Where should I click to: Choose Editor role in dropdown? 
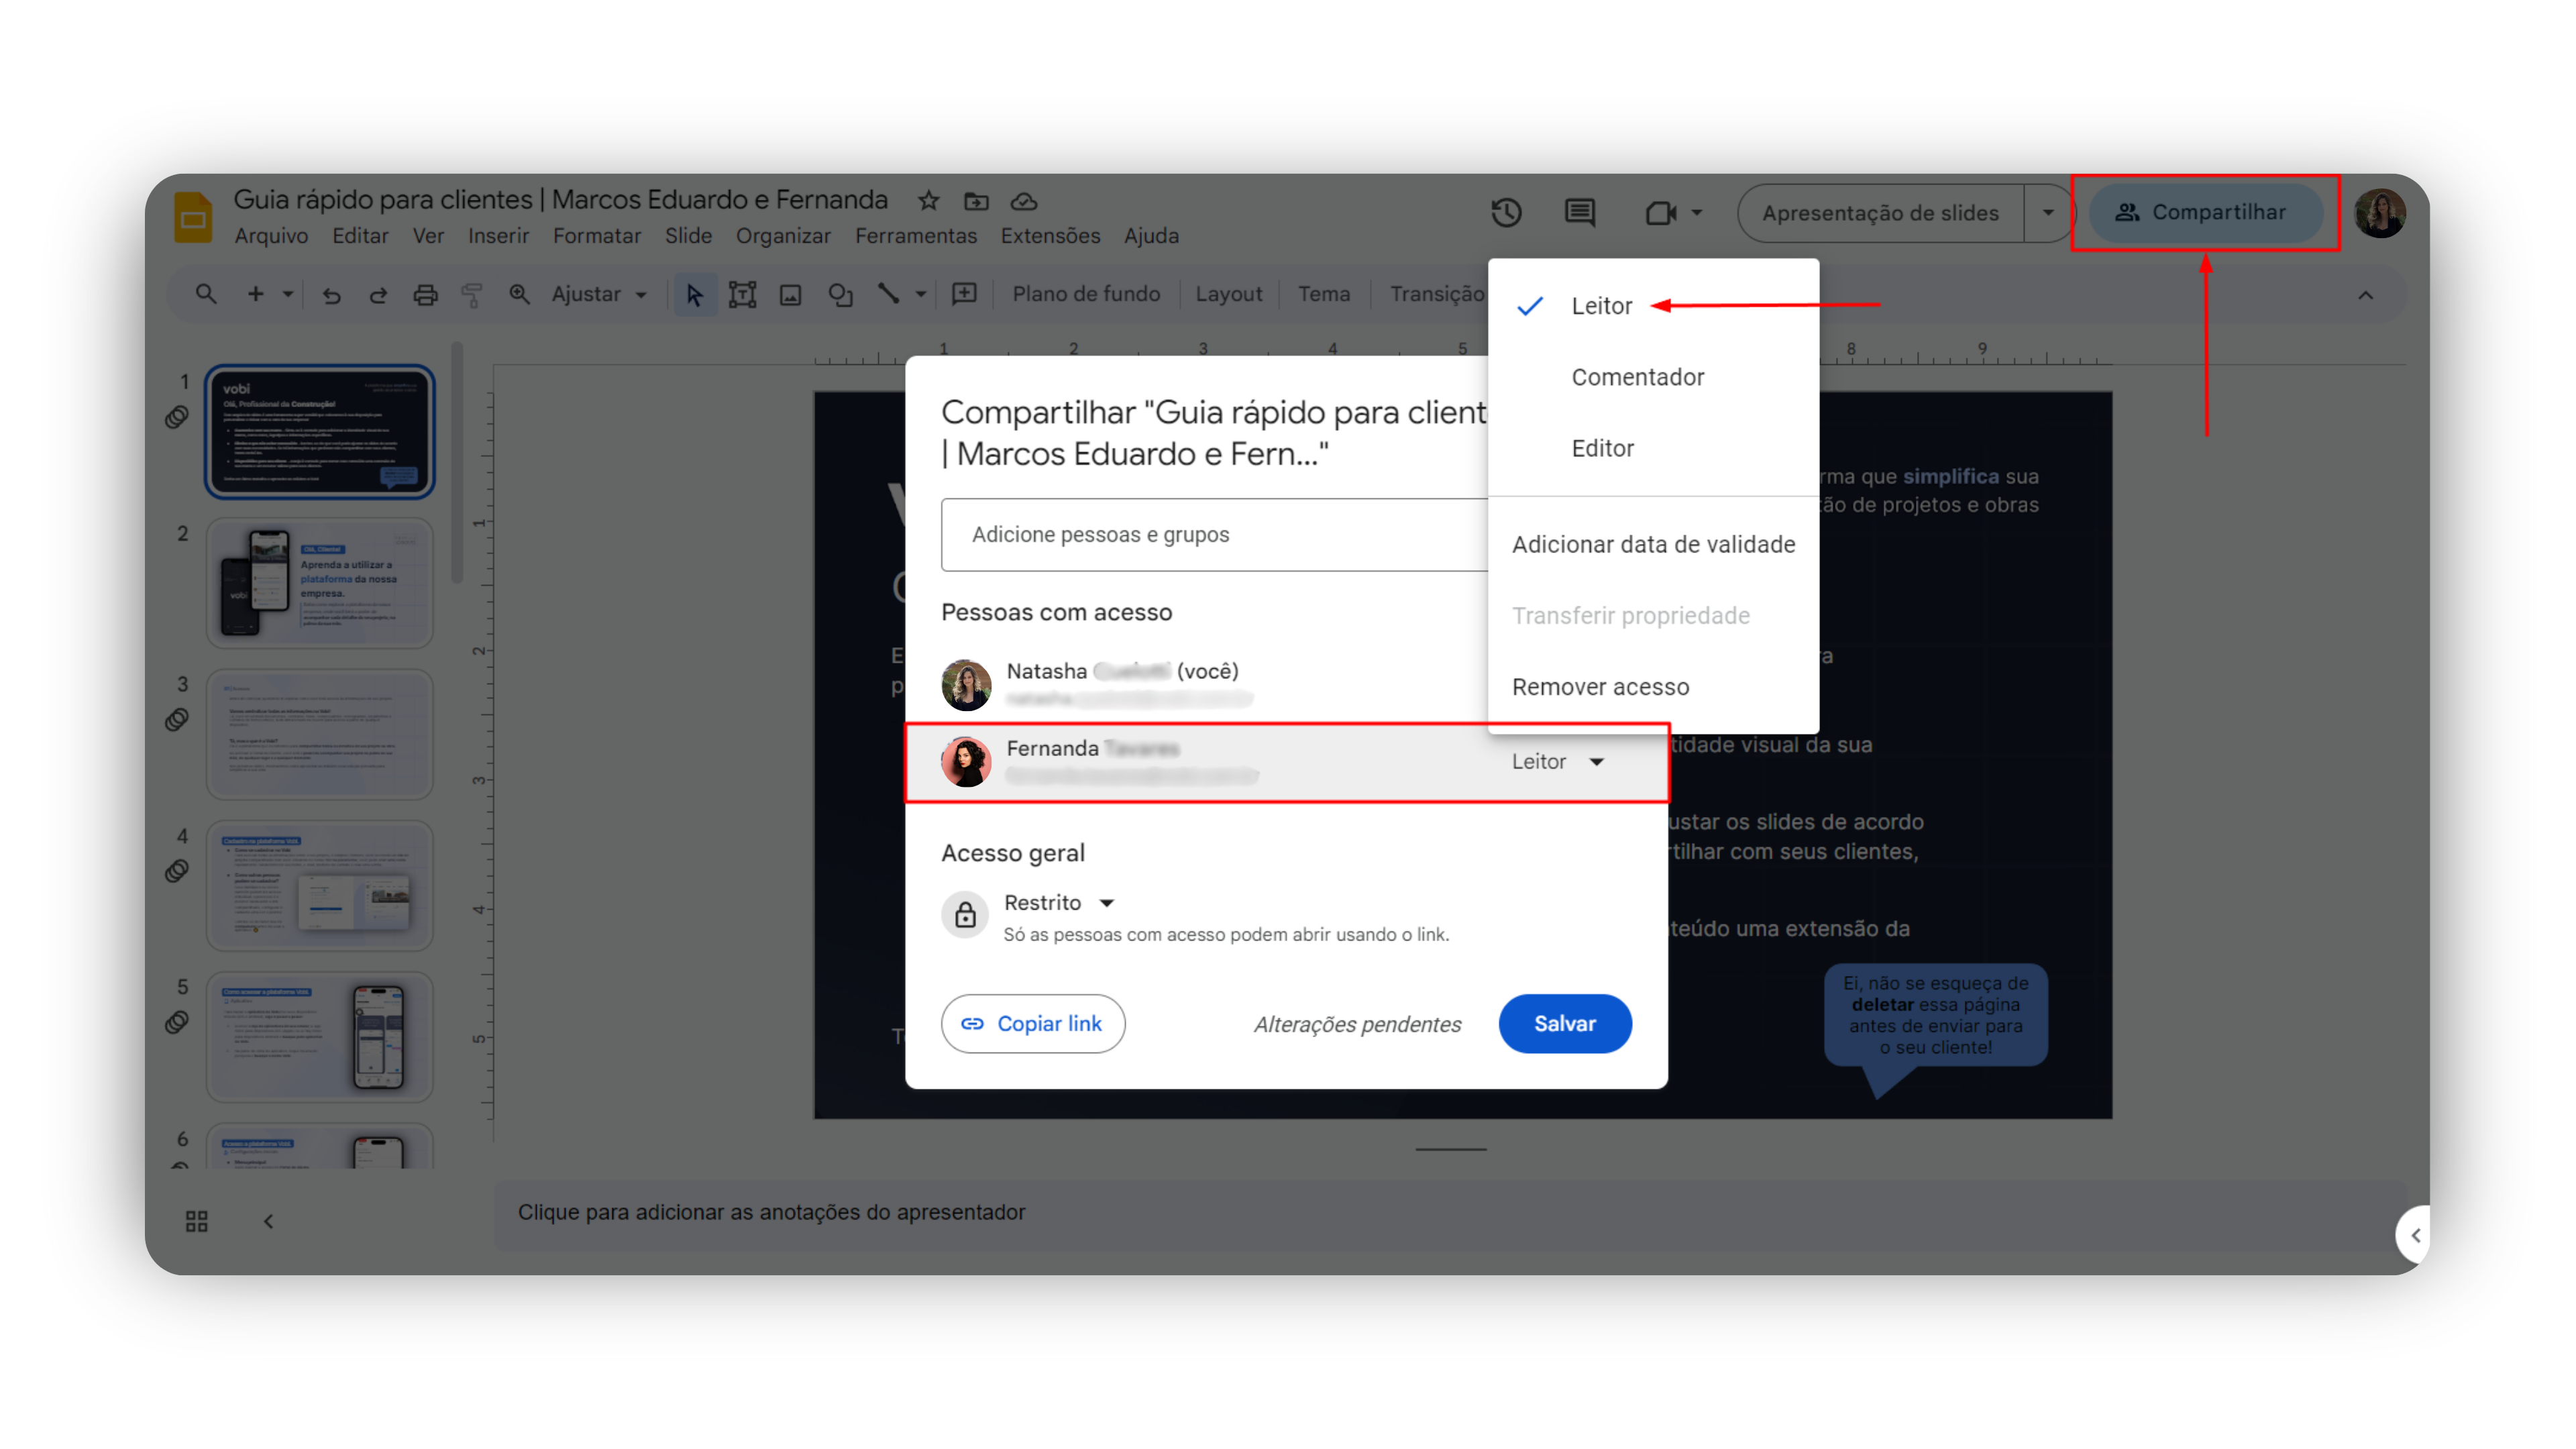(x=1602, y=448)
